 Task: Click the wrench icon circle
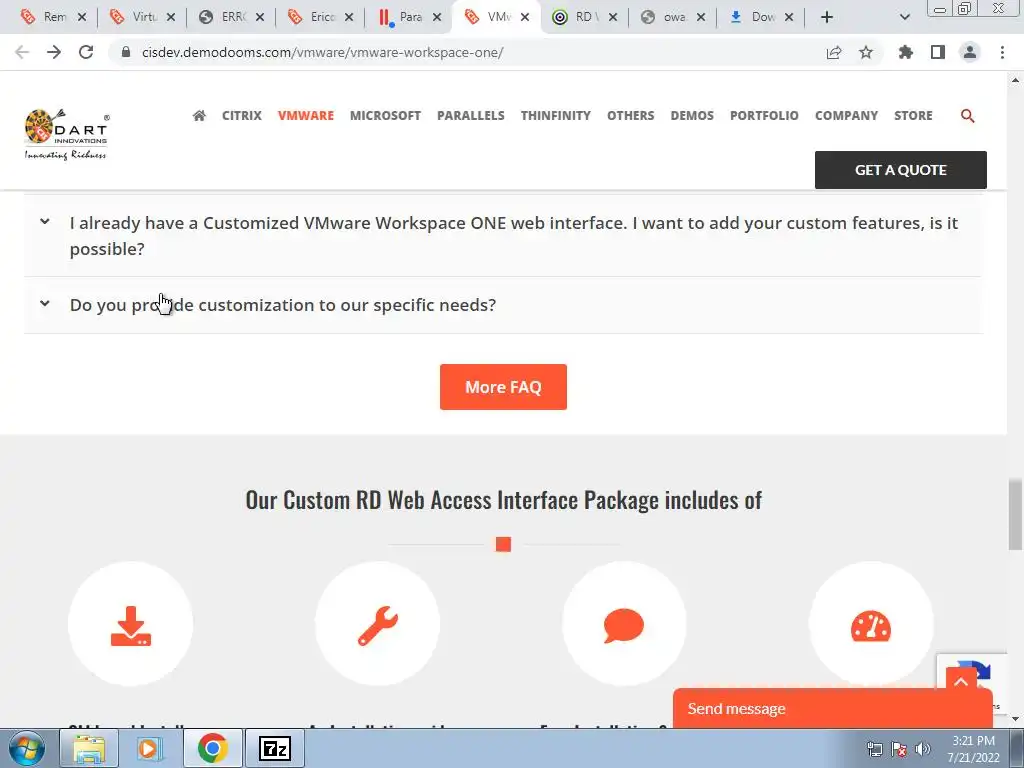click(377, 624)
